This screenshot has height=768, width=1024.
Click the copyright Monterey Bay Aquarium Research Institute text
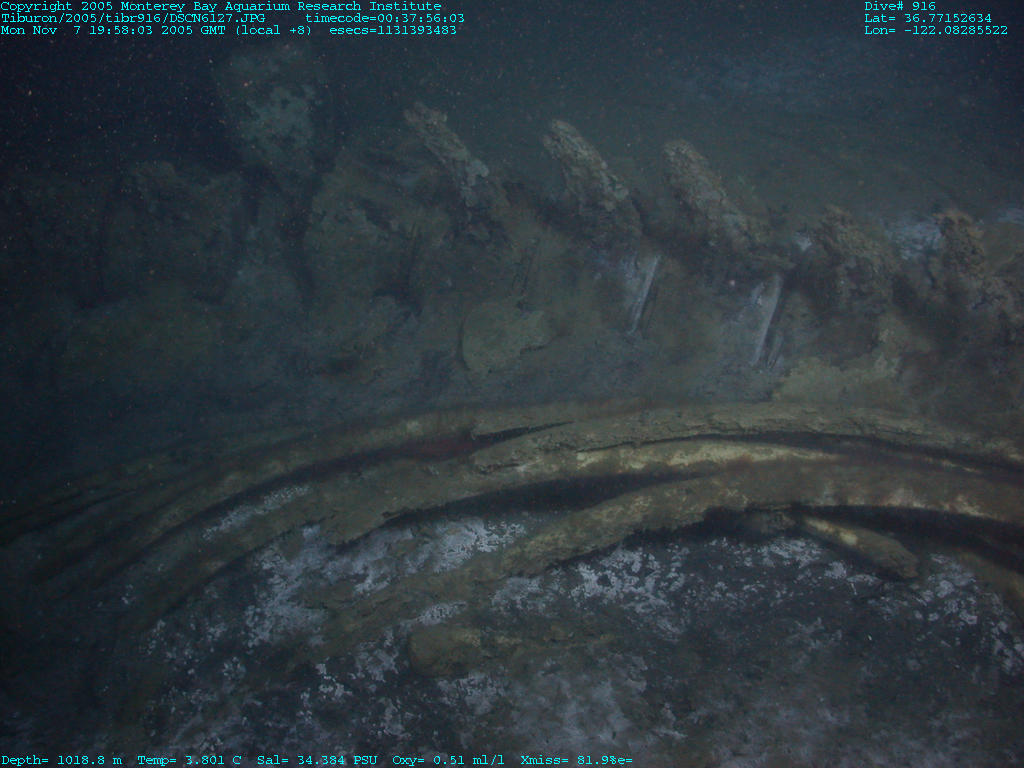coord(221,6)
